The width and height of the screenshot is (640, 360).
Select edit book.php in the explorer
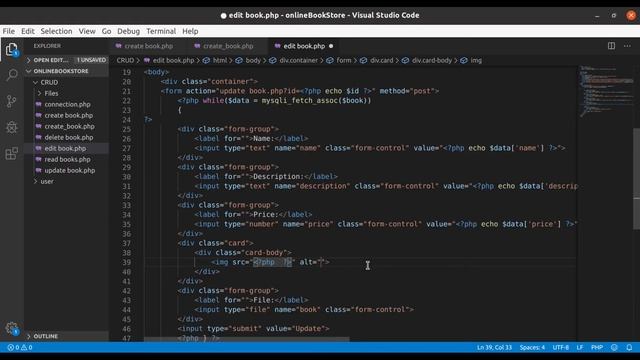[x=65, y=149]
